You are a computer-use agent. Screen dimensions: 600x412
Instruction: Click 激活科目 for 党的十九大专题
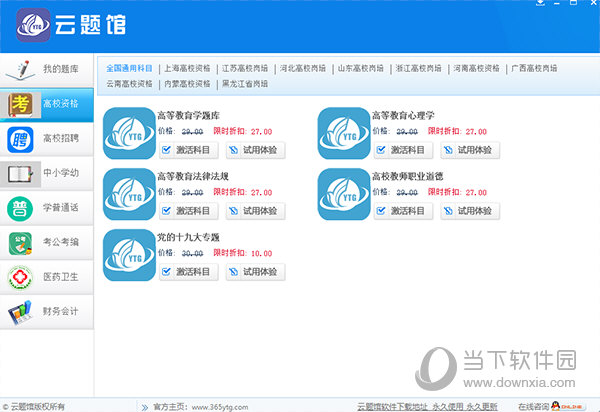189,272
